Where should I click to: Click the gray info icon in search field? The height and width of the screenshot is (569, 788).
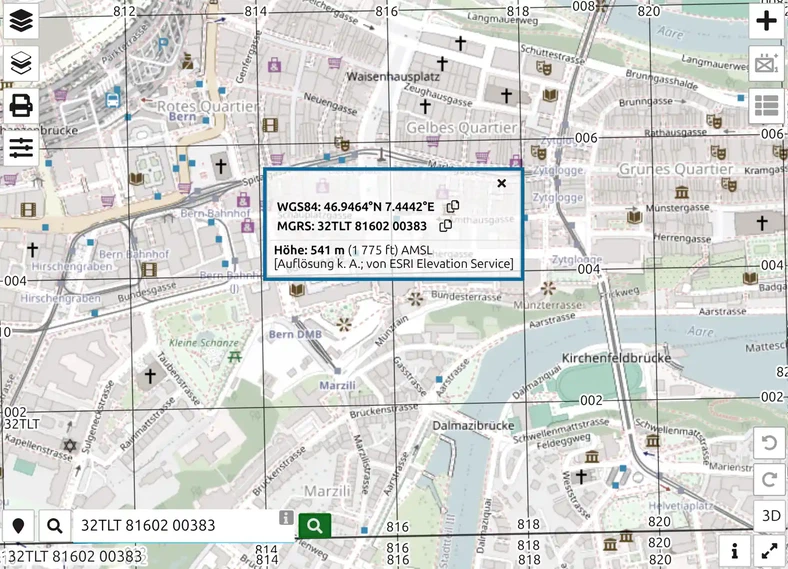pyautogui.click(x=286, y=517)
